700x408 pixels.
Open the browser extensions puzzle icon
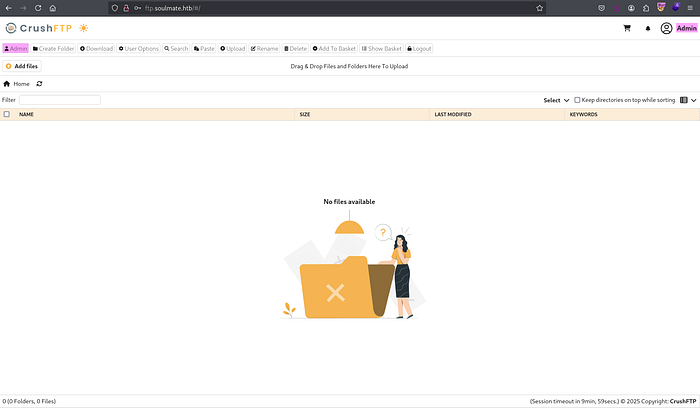[646, 8]
